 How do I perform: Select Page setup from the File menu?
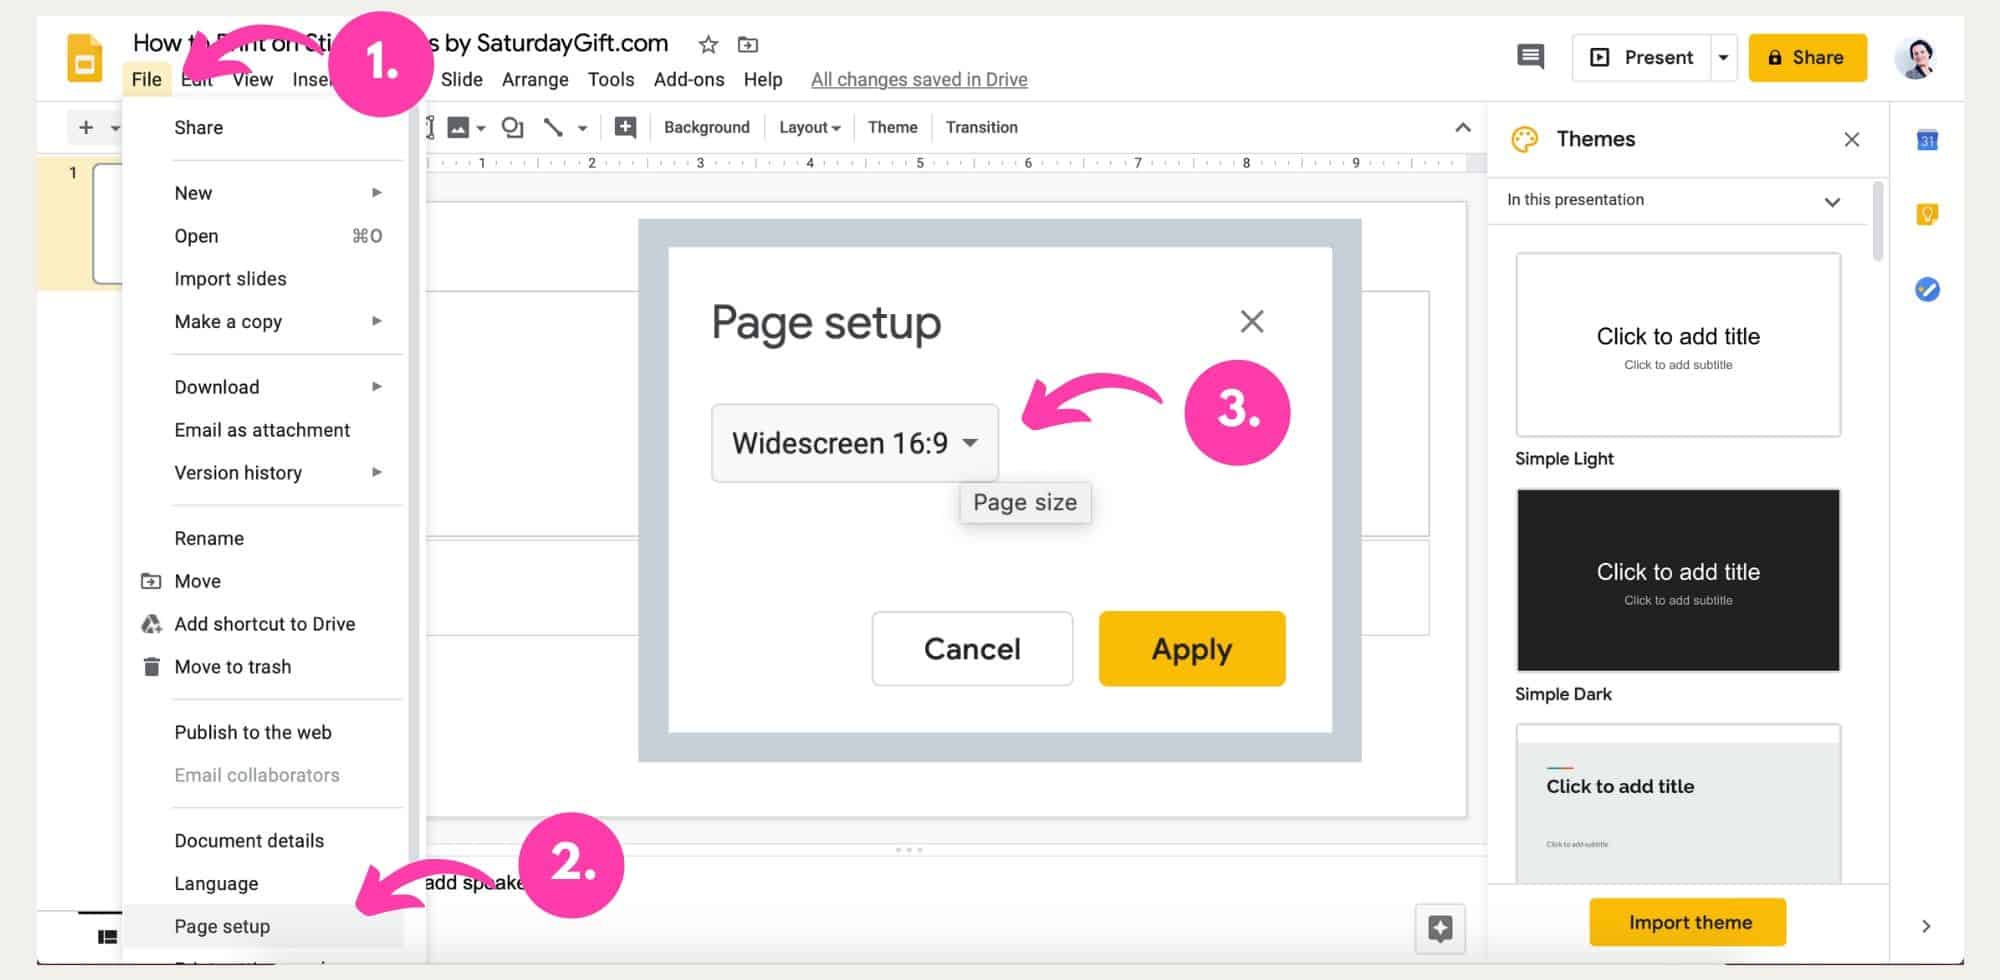[222, 926]
